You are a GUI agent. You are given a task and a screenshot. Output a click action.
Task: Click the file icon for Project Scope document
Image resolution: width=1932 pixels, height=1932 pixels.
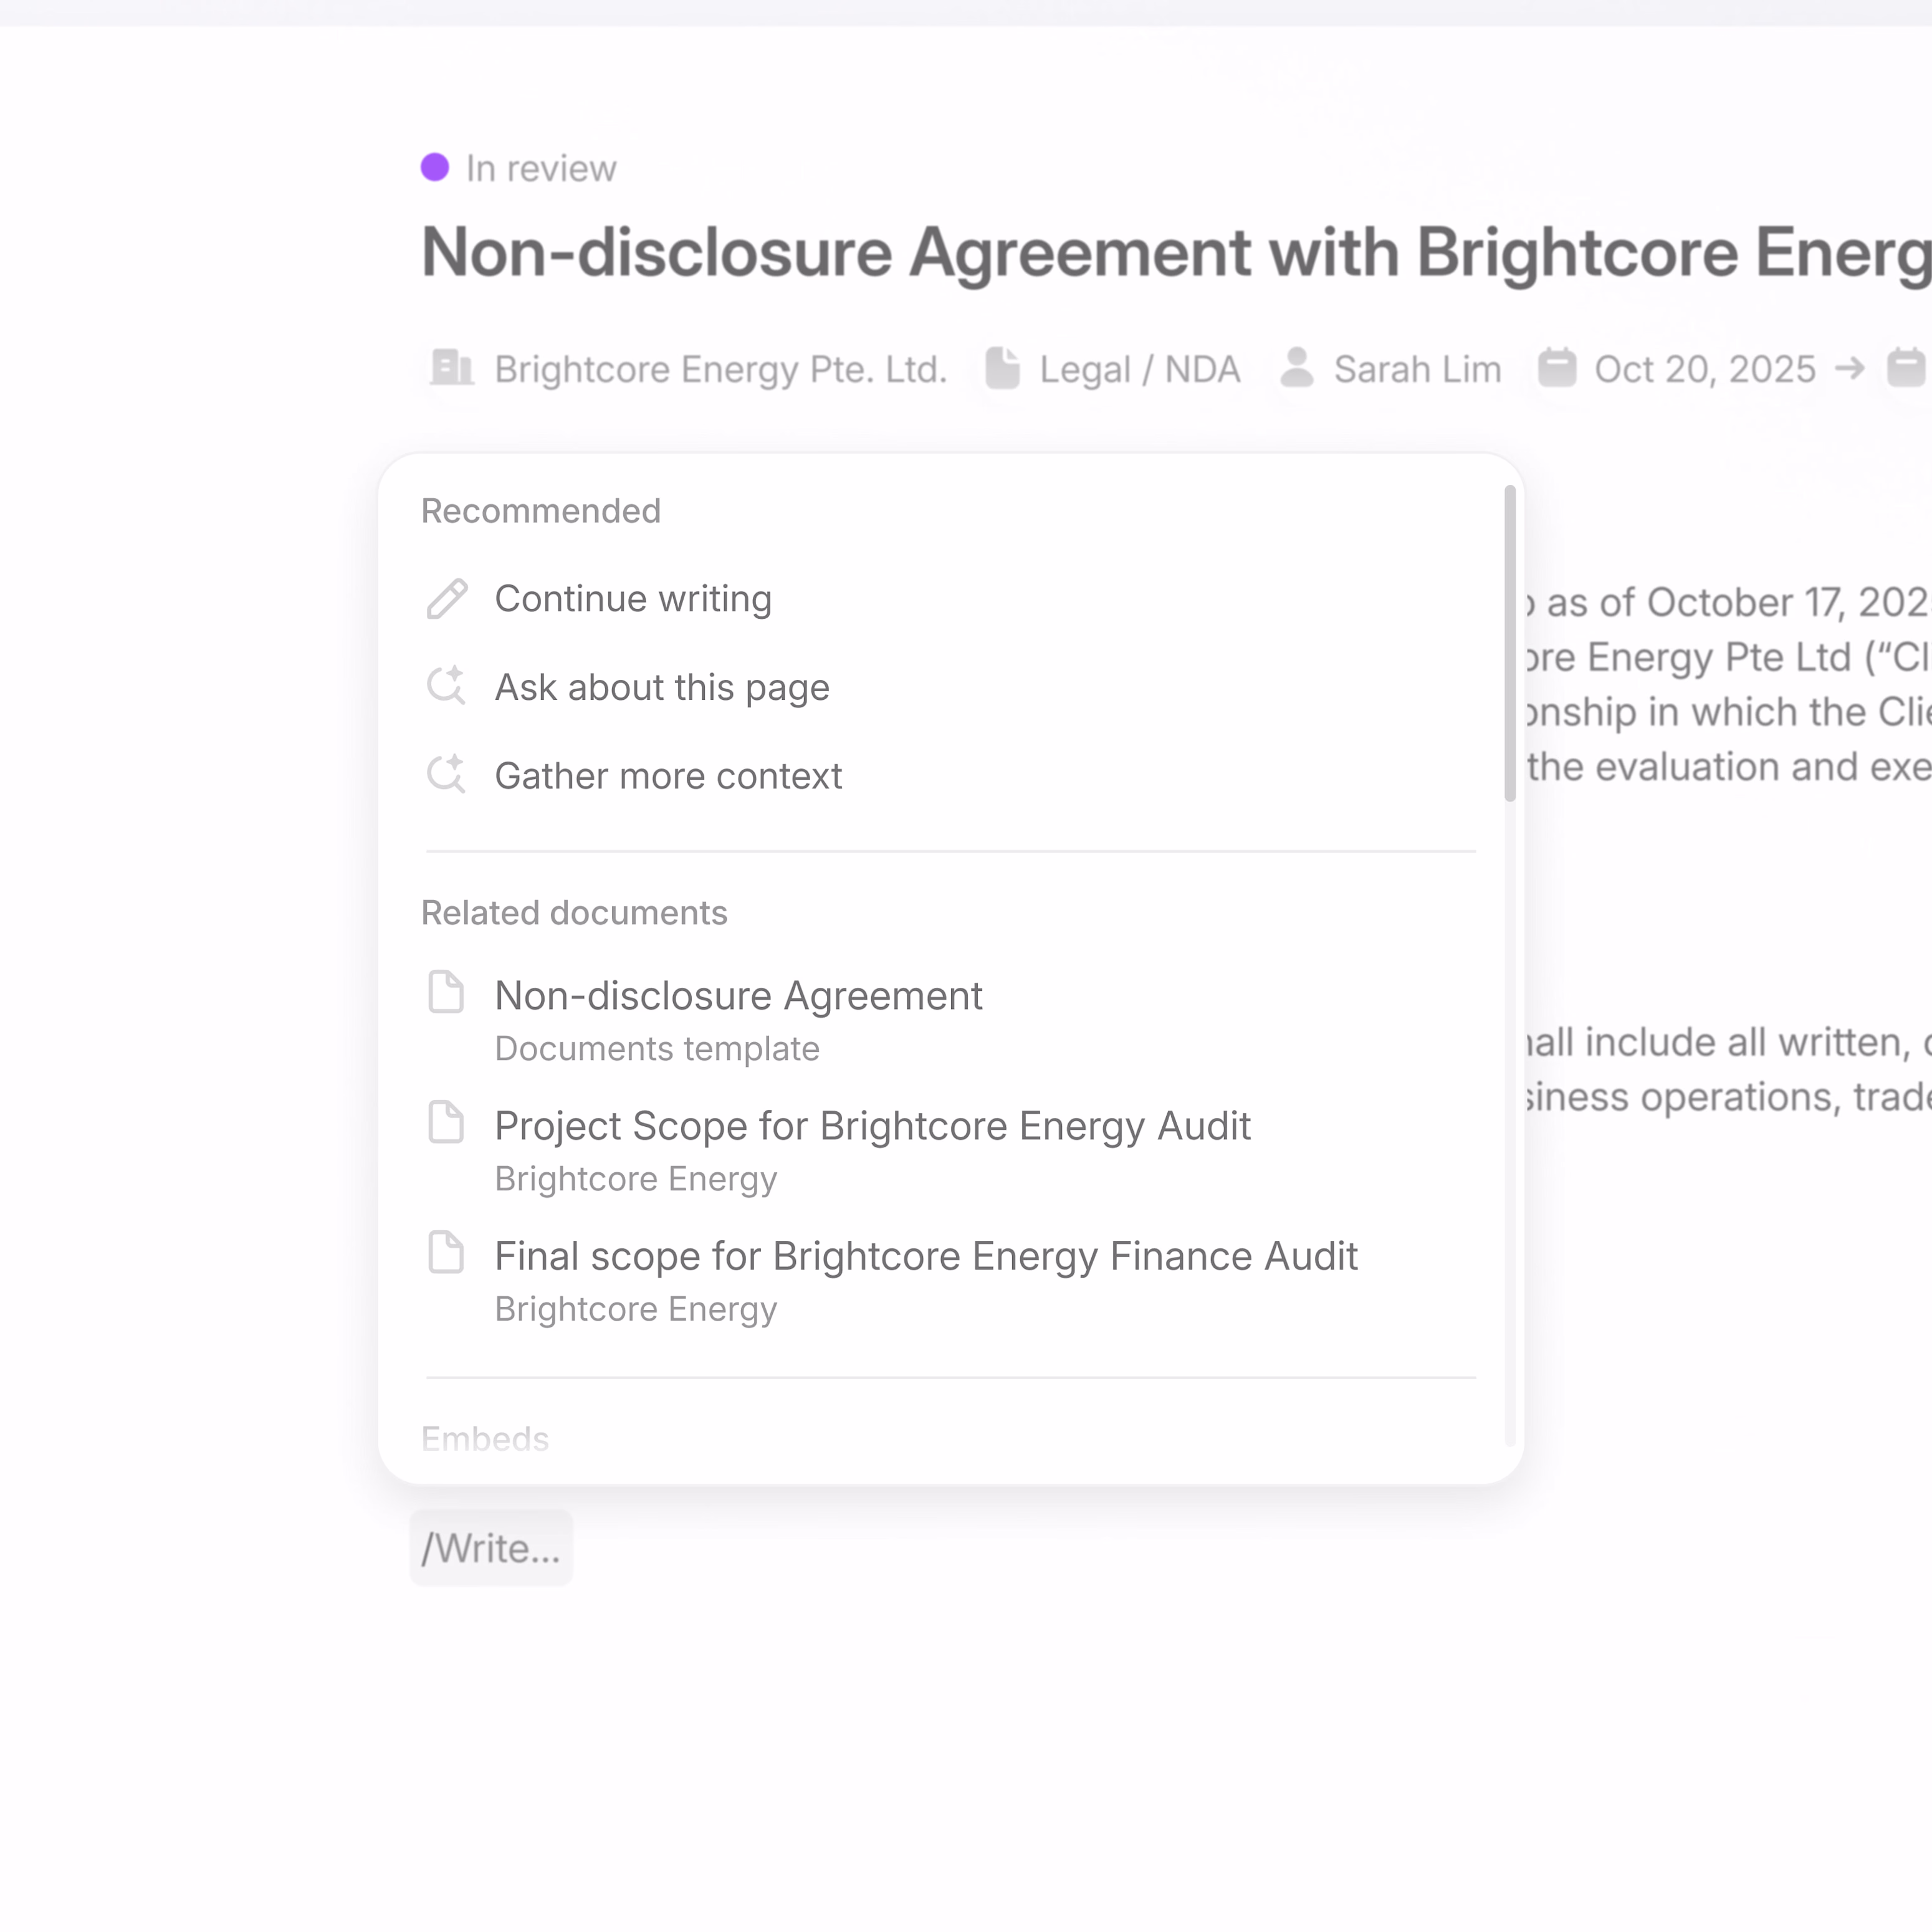446,1123
